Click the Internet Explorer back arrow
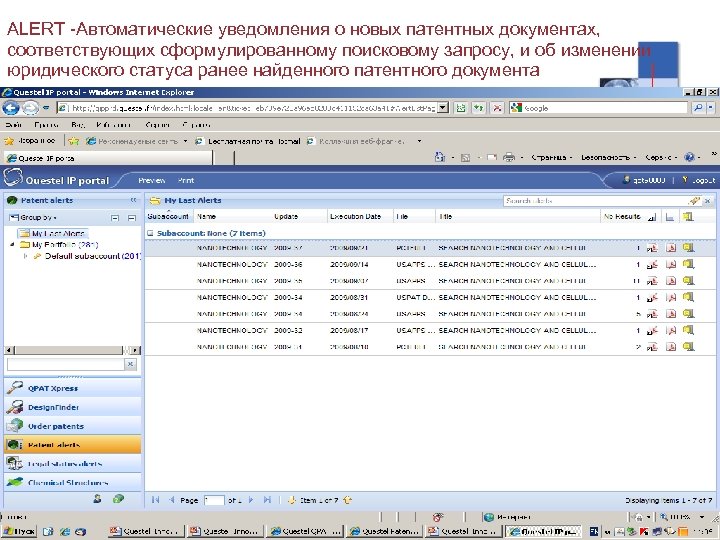720x540 pixels. click(11, 108)
